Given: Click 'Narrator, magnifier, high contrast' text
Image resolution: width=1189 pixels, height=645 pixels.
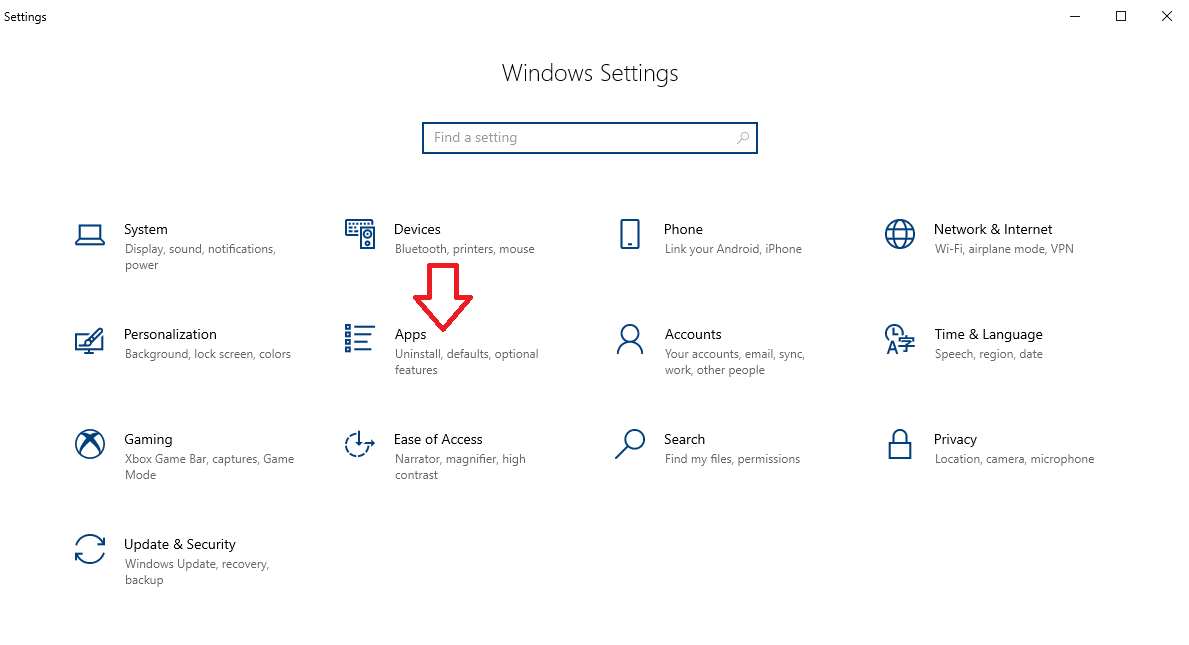Looking at the screenshot, I should coord(460,467).
